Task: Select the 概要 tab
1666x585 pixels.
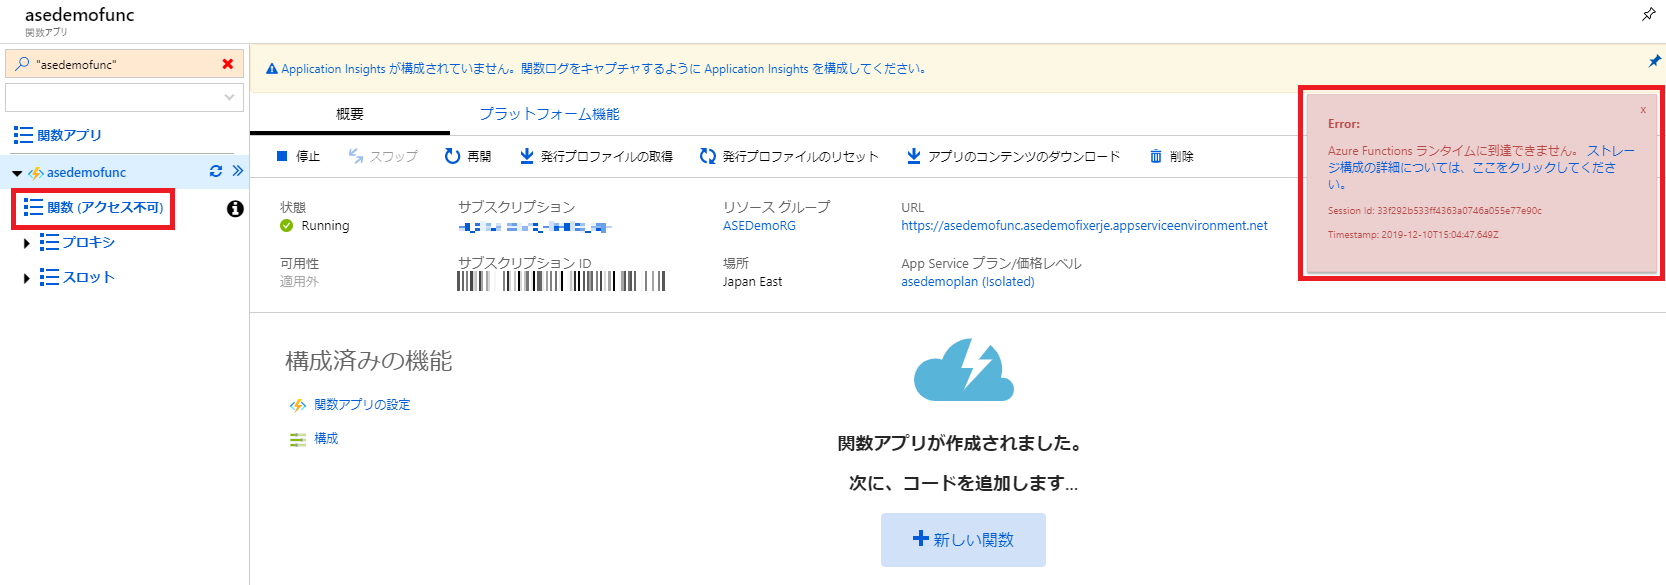Action: tap(350, 114)
